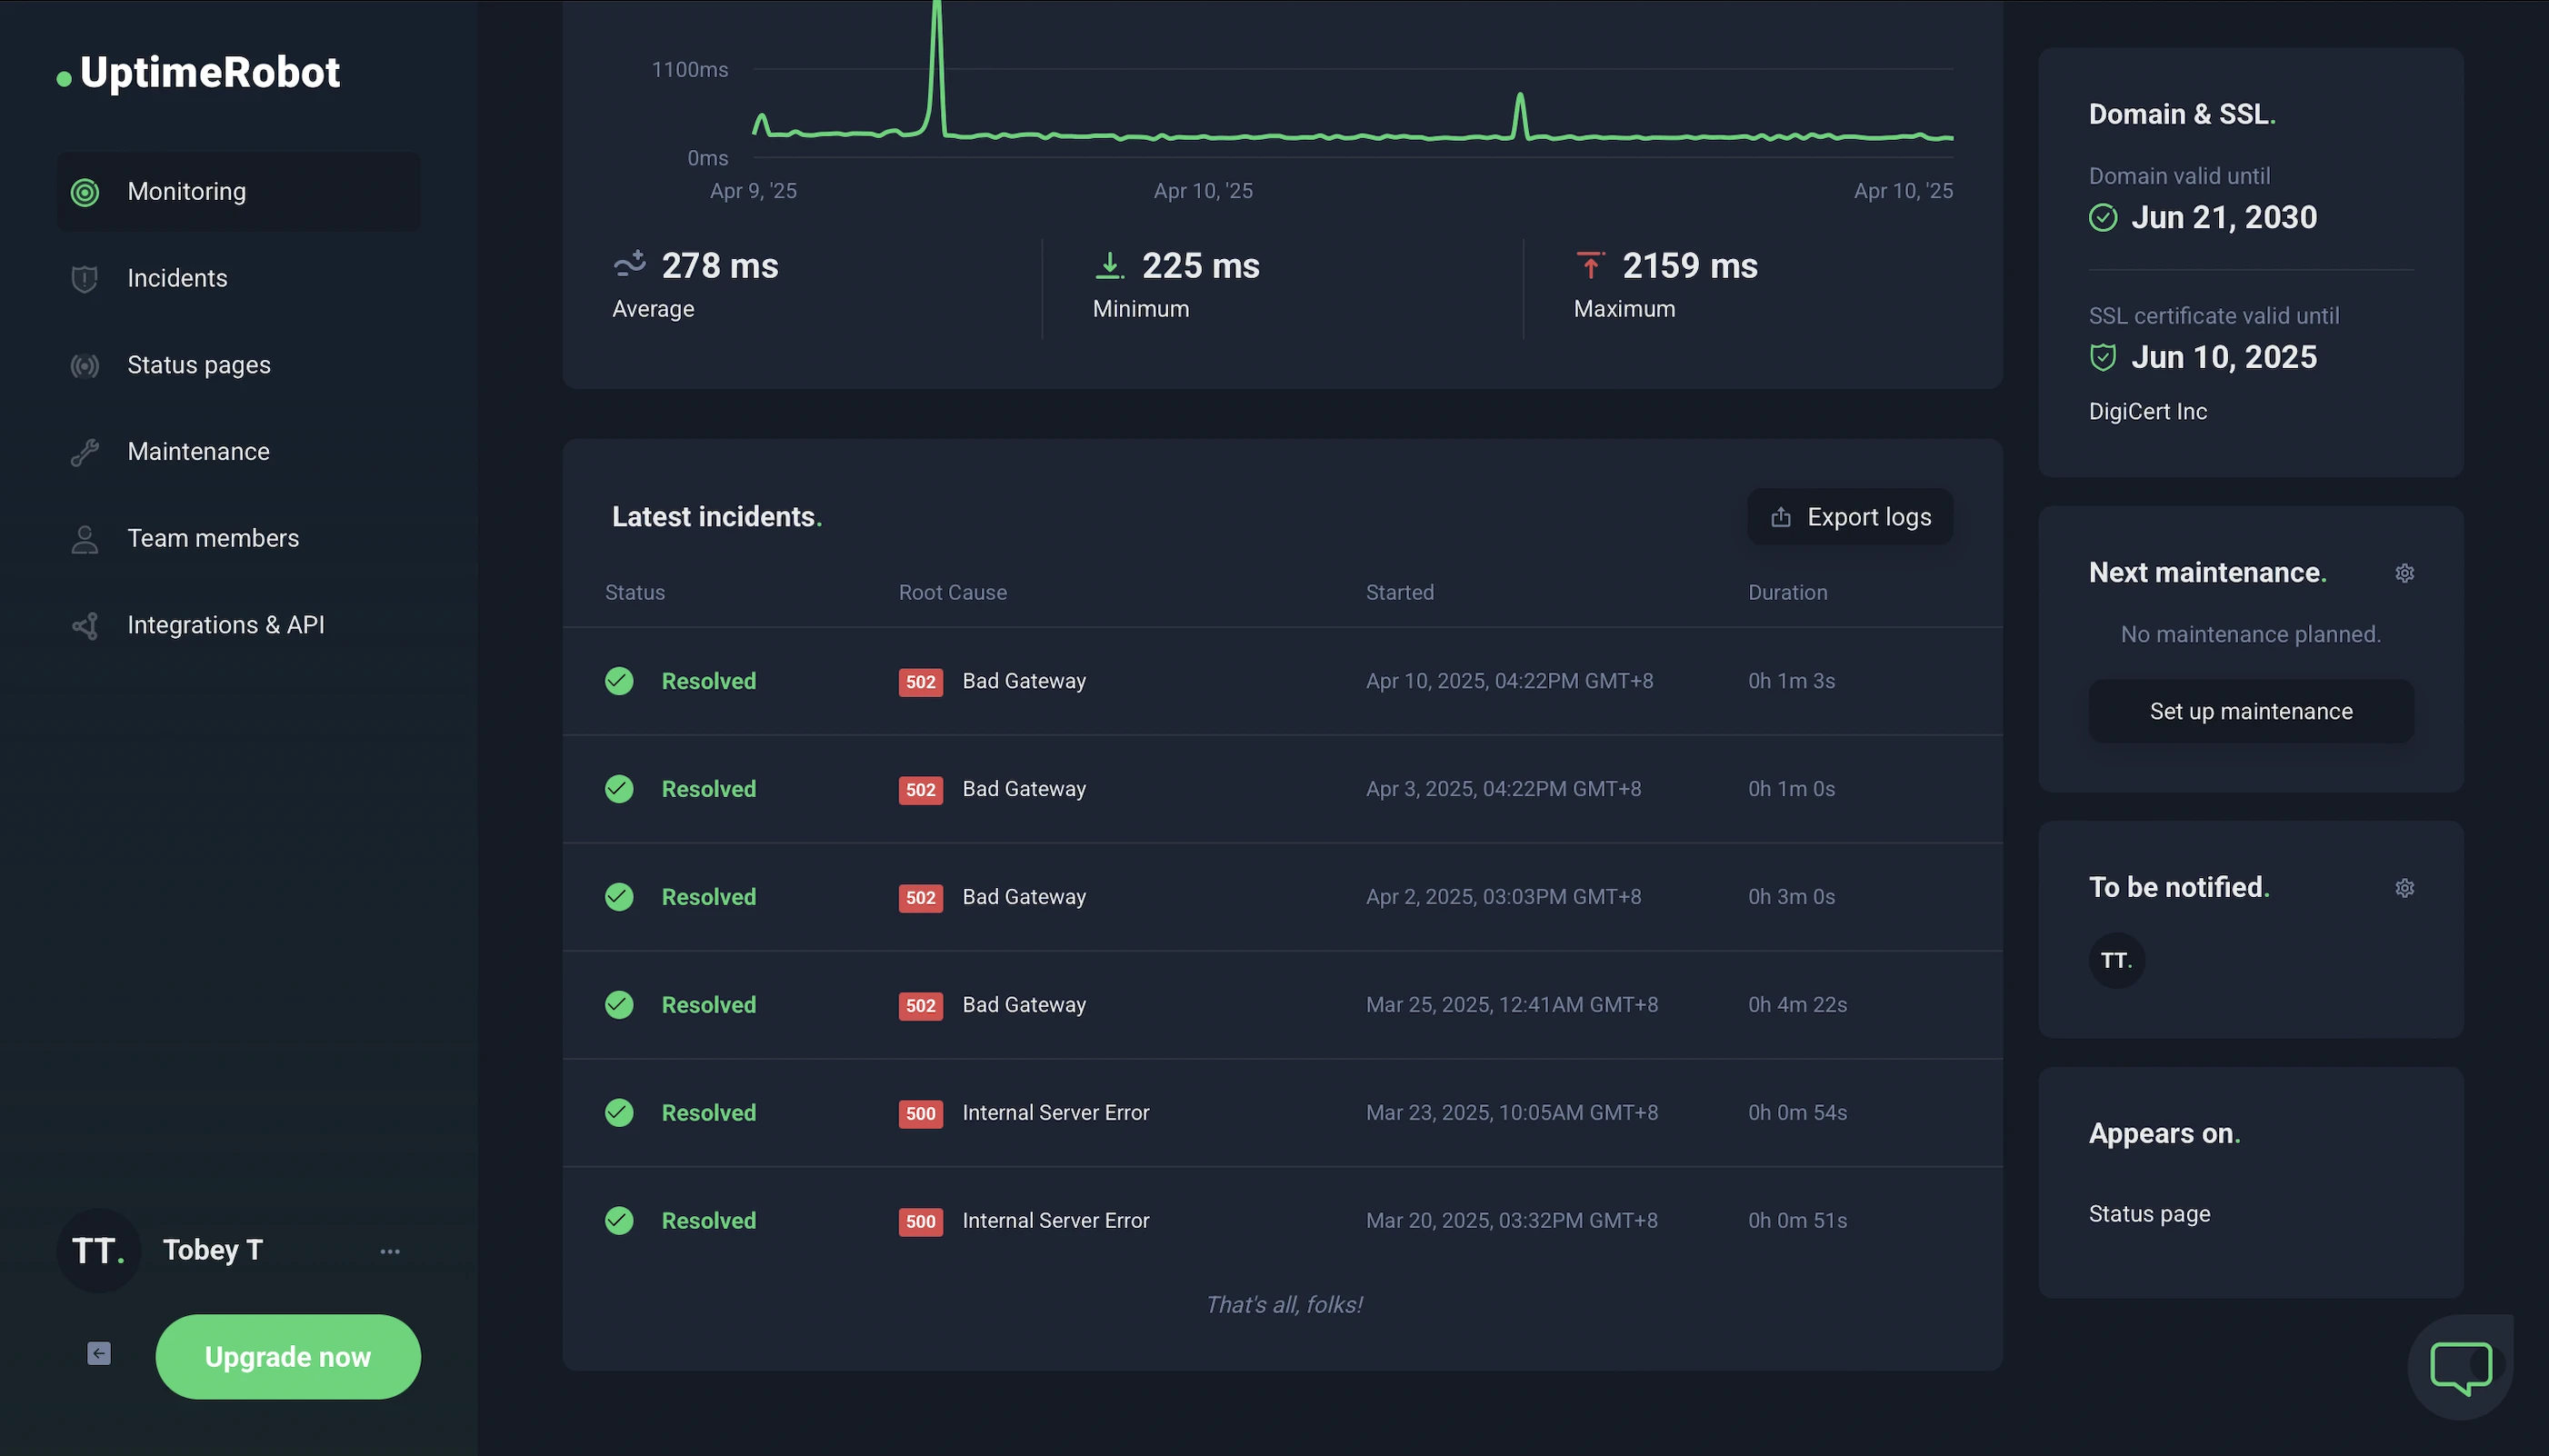The height and width of the screenshot is (1456, 2549).
Task: Click the Incidents shield icon
Action: (85, 279)
